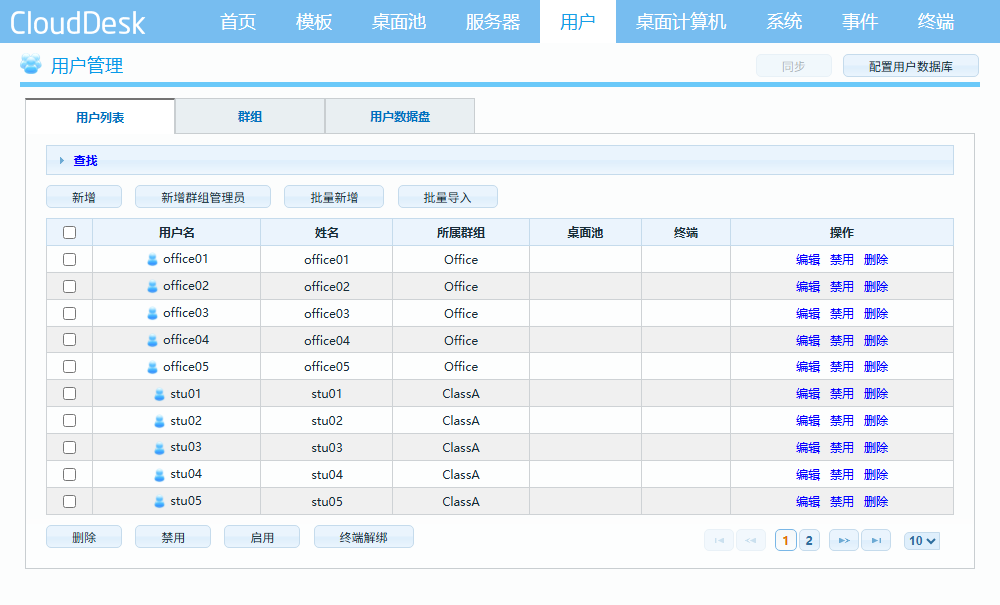The width and height of the screenshot is (1000, 605).
Task: Click 编辑 link for office01
Action: coord(808,259)
